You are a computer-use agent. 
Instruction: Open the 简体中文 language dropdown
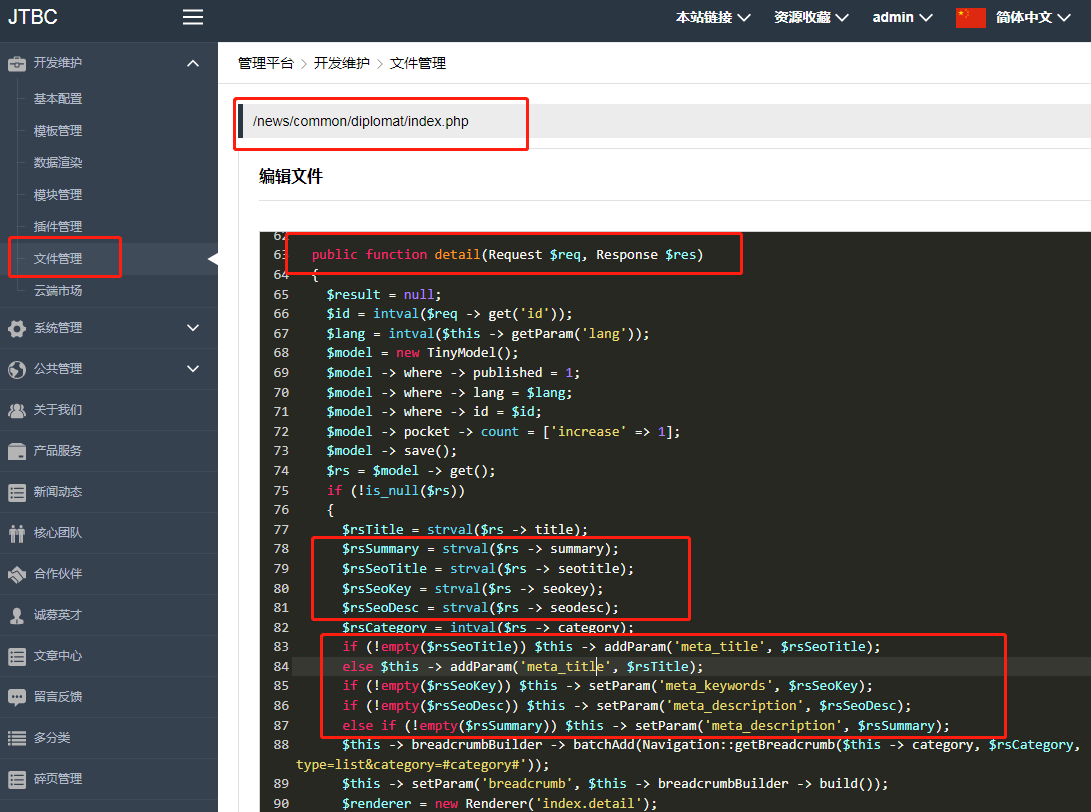coord(1033,17)
